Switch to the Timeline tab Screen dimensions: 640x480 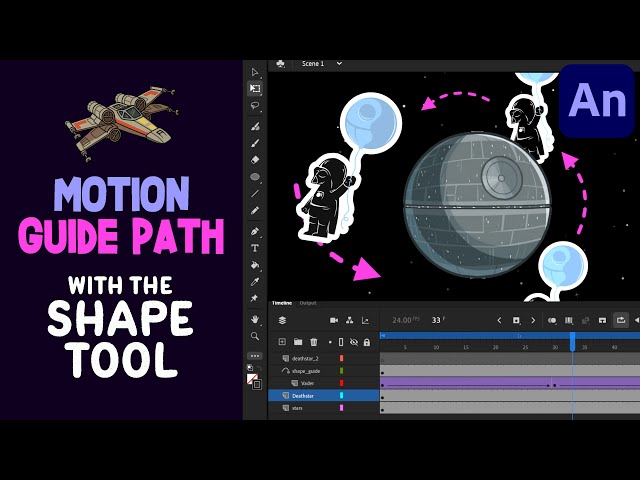point(282,303)
